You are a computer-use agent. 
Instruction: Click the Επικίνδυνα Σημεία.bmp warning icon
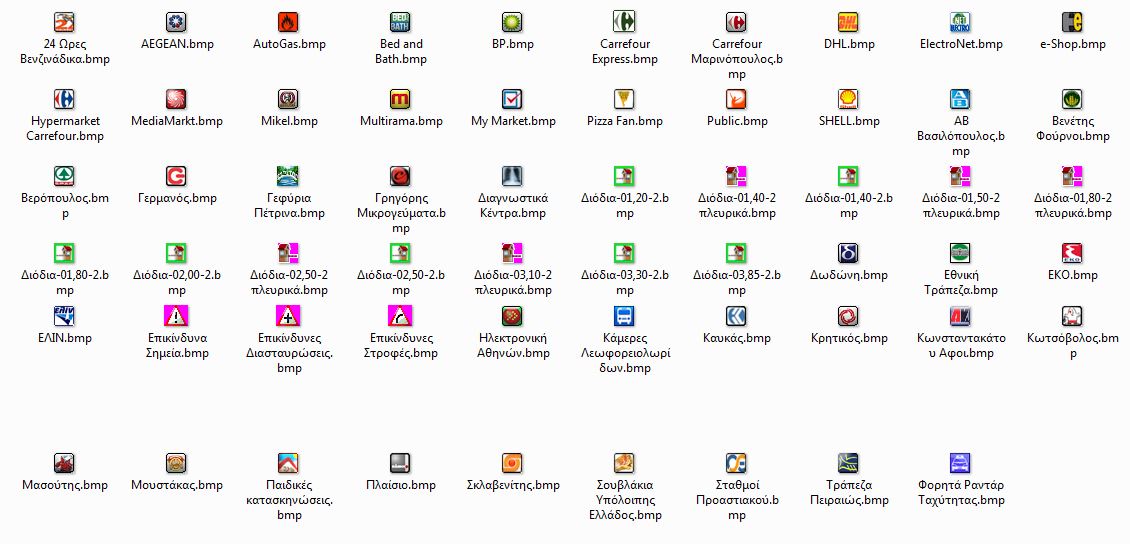click(x=177, y=316)
